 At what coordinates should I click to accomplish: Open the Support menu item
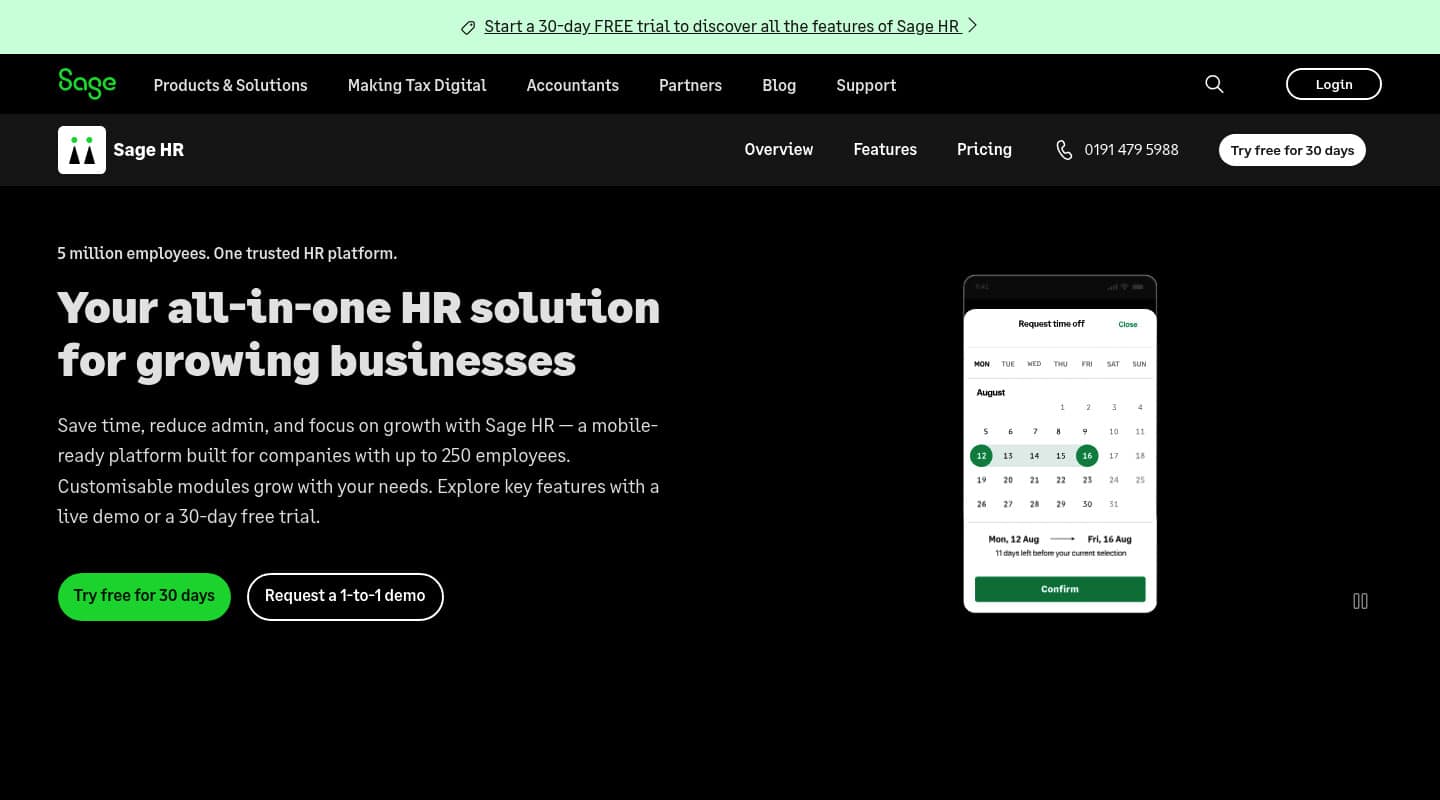pos(866,85)
